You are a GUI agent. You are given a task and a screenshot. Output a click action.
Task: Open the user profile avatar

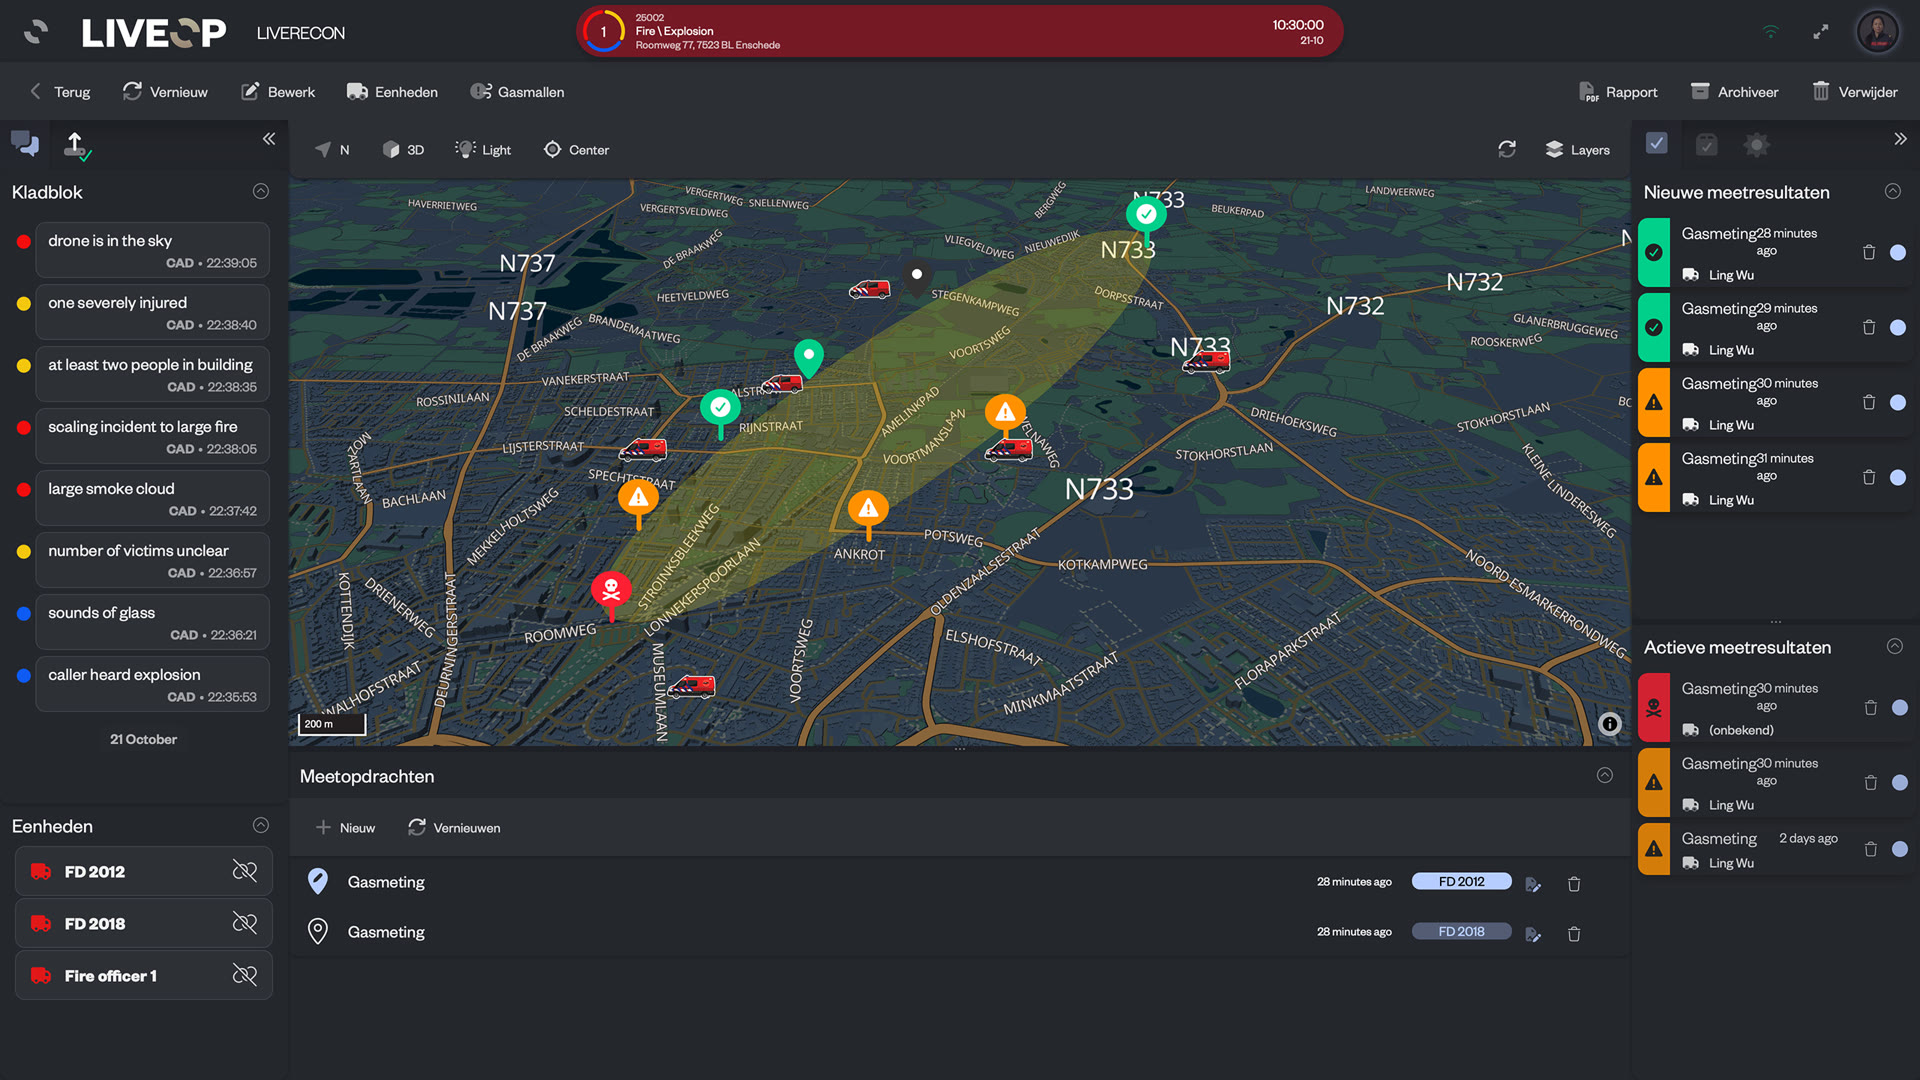pyautogui.click(x=1878, y=32)
